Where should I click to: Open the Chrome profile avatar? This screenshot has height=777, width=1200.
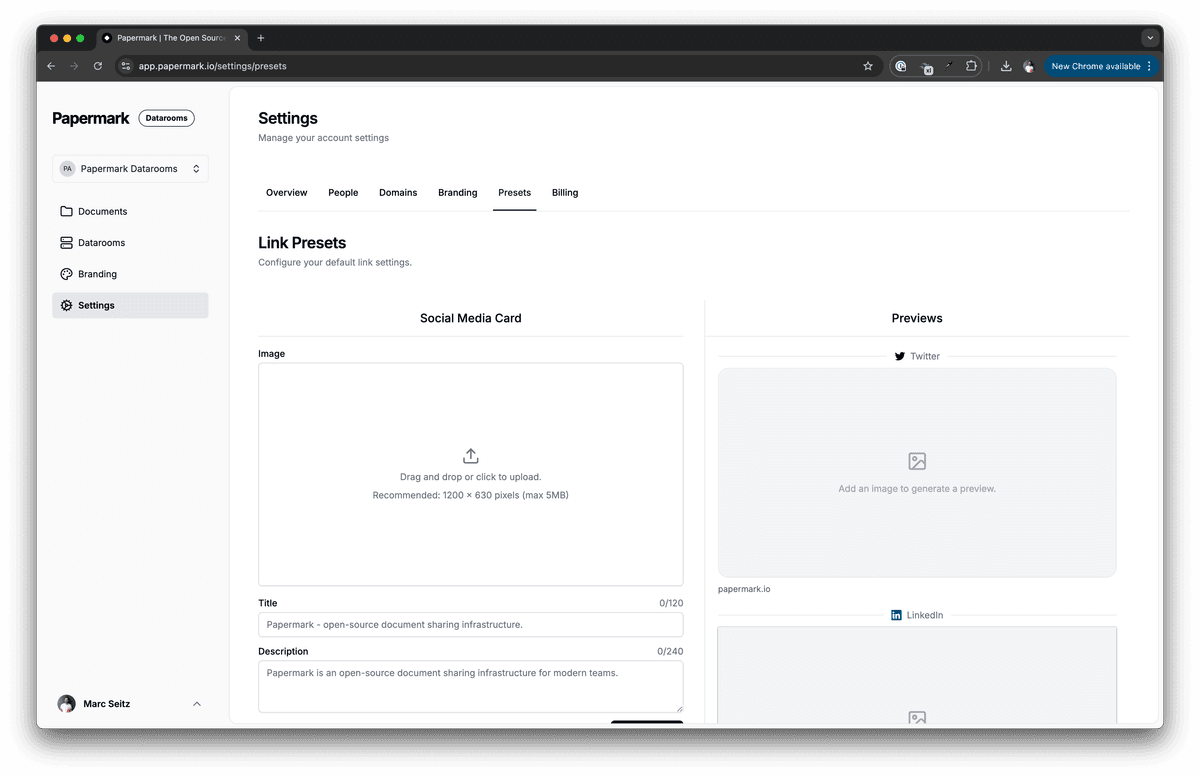(x=1028, y=66)
